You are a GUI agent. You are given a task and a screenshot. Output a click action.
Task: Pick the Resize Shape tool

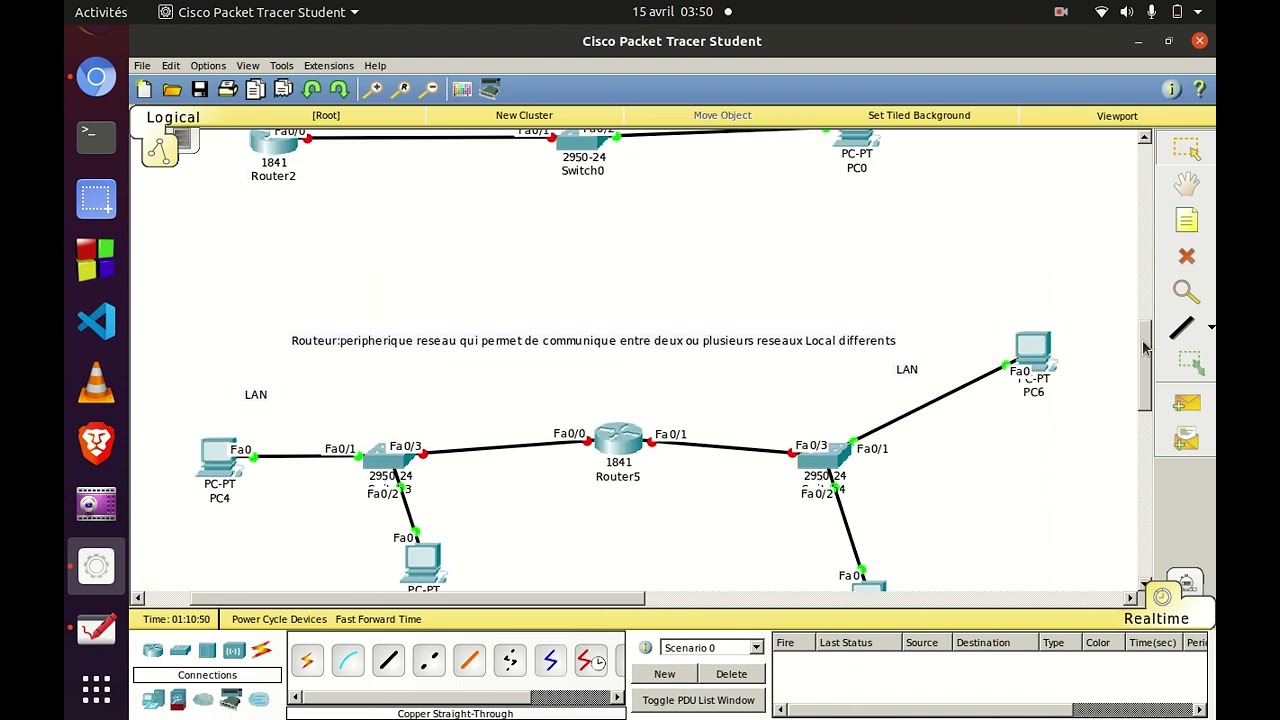pyautogui.click(x=1190, y=363)
